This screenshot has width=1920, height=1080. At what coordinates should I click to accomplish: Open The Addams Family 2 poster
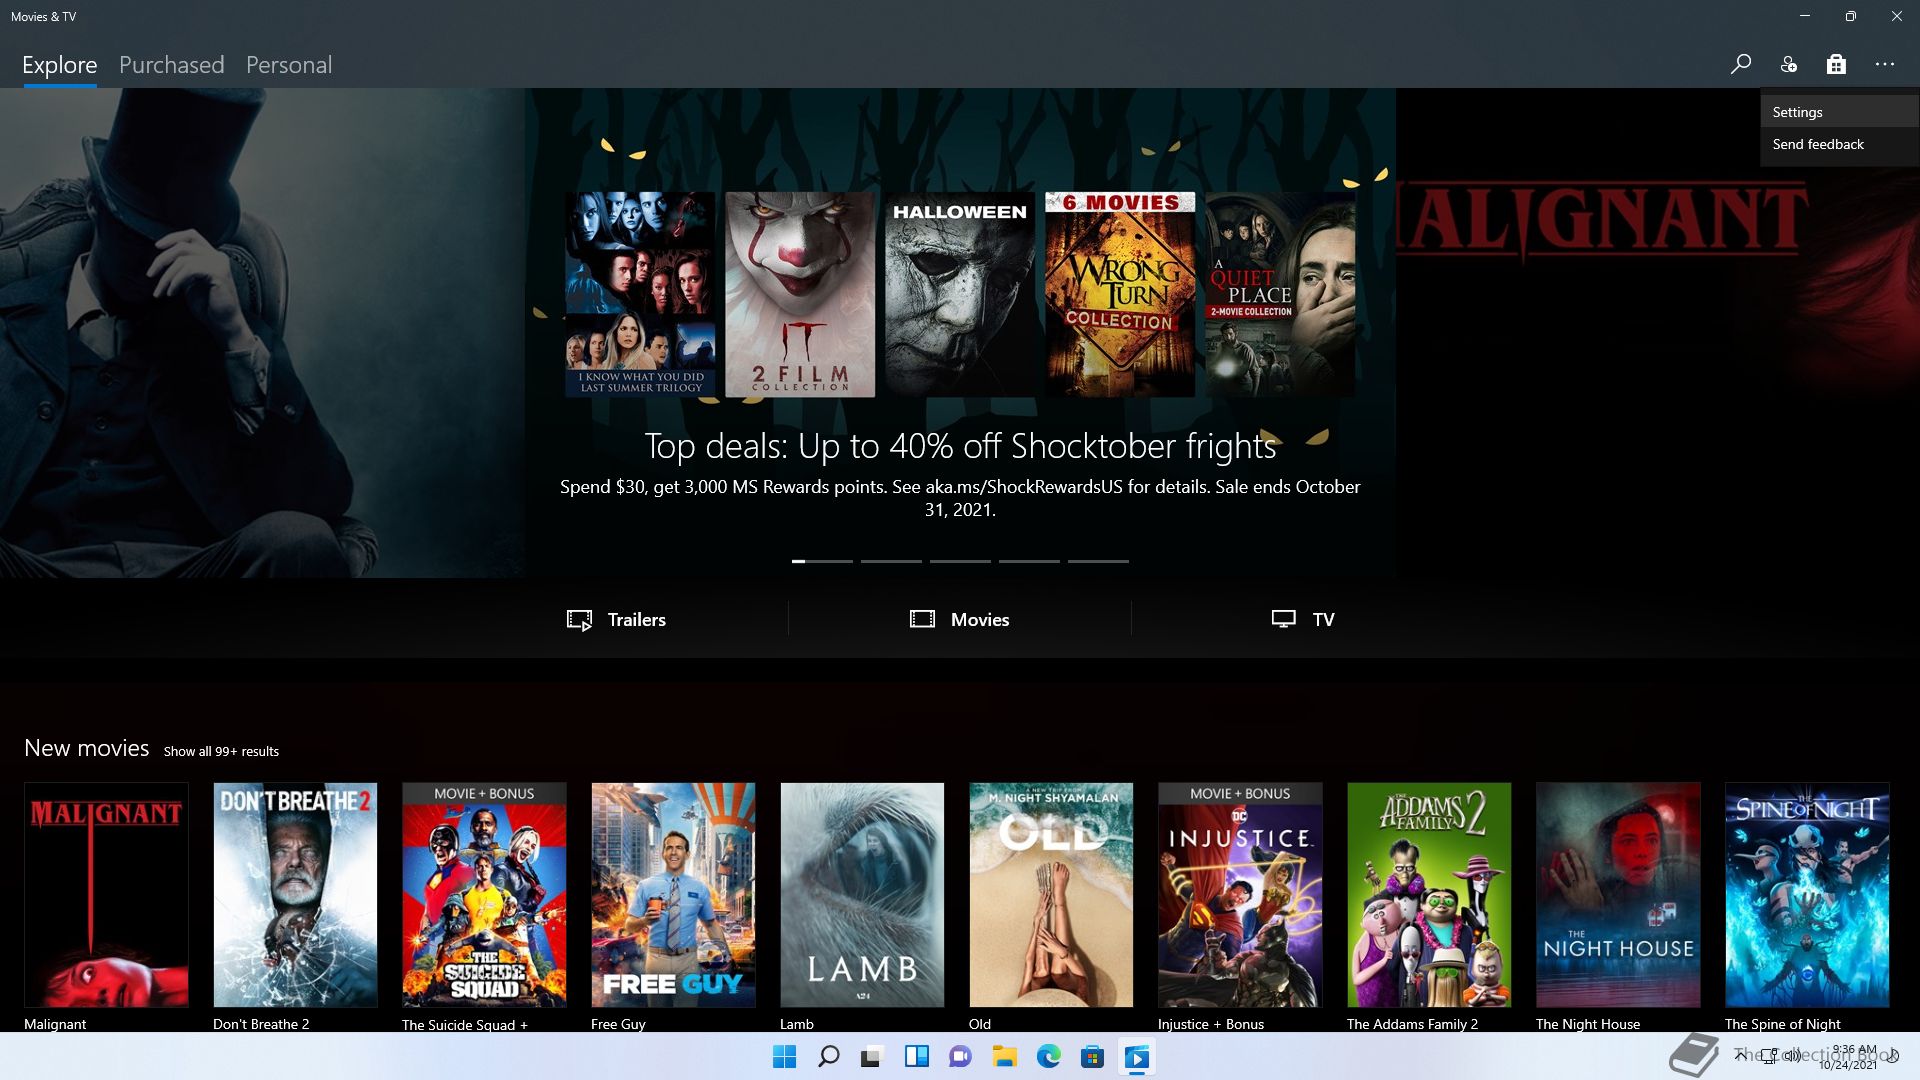click(x=1429, y=895)
